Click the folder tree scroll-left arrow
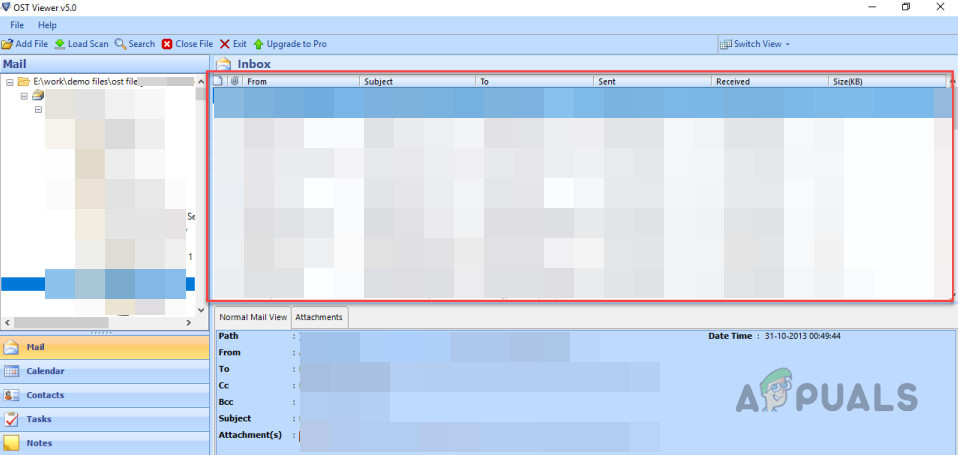The width and height of the screenshot is (958, 455). (6, 322)
